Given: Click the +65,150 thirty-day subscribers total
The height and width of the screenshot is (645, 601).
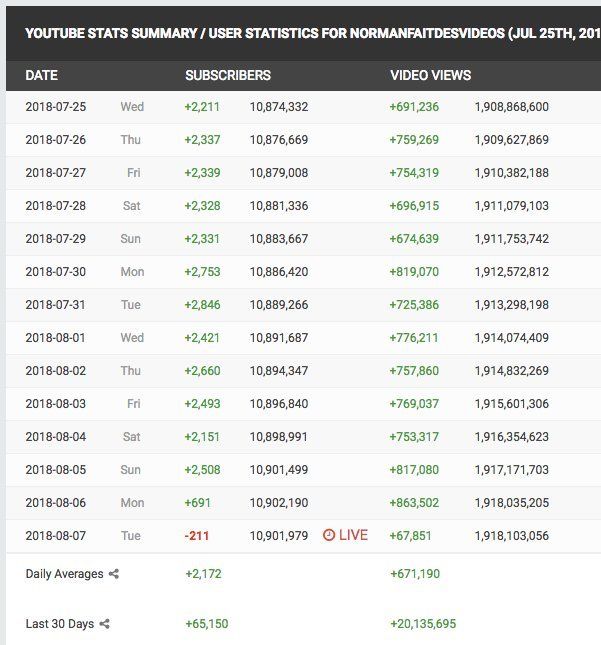Looking at the screenshot, I should coord(207,624).
